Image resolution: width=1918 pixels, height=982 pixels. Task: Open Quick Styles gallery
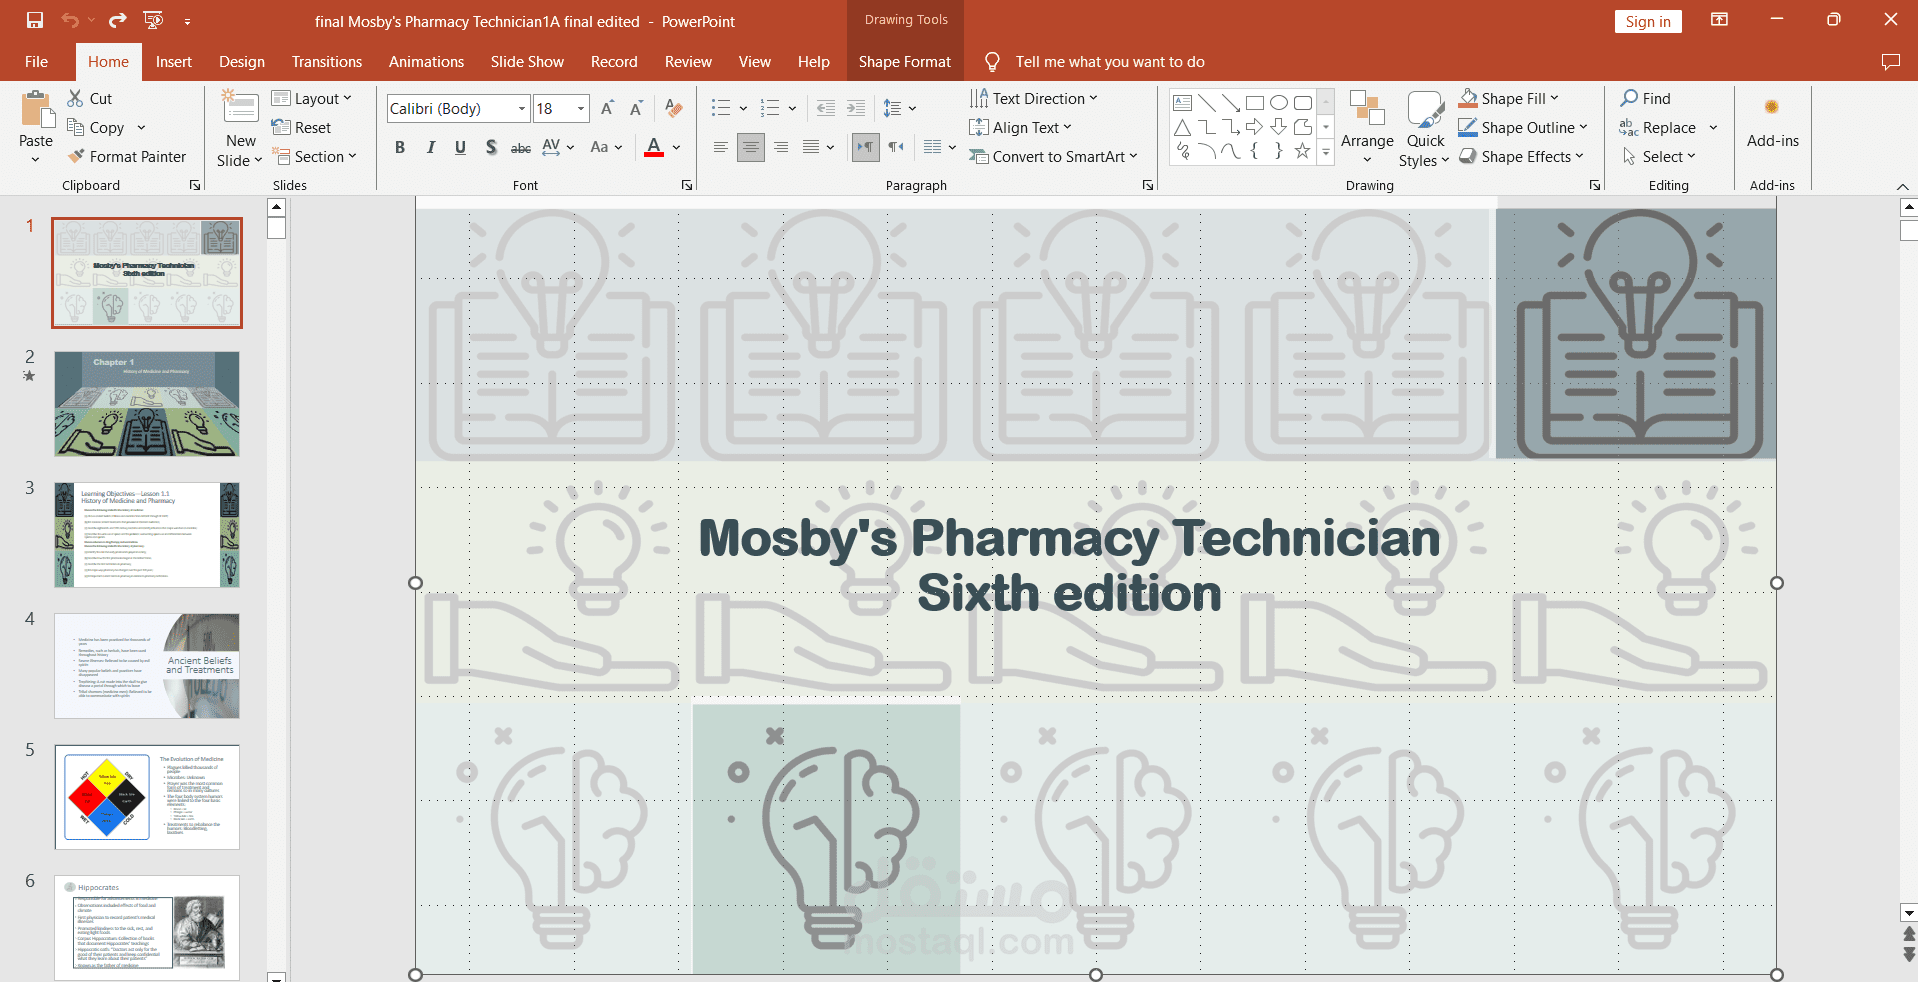point(1424,129)
